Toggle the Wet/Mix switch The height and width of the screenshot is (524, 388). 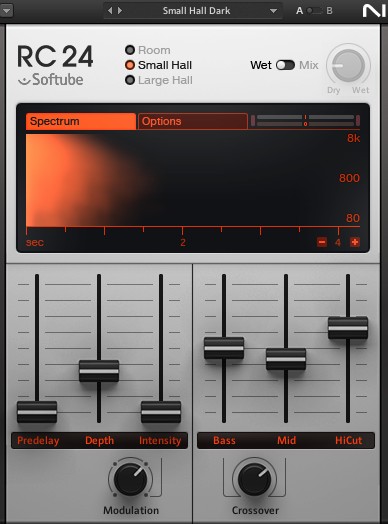click(285, 65)
